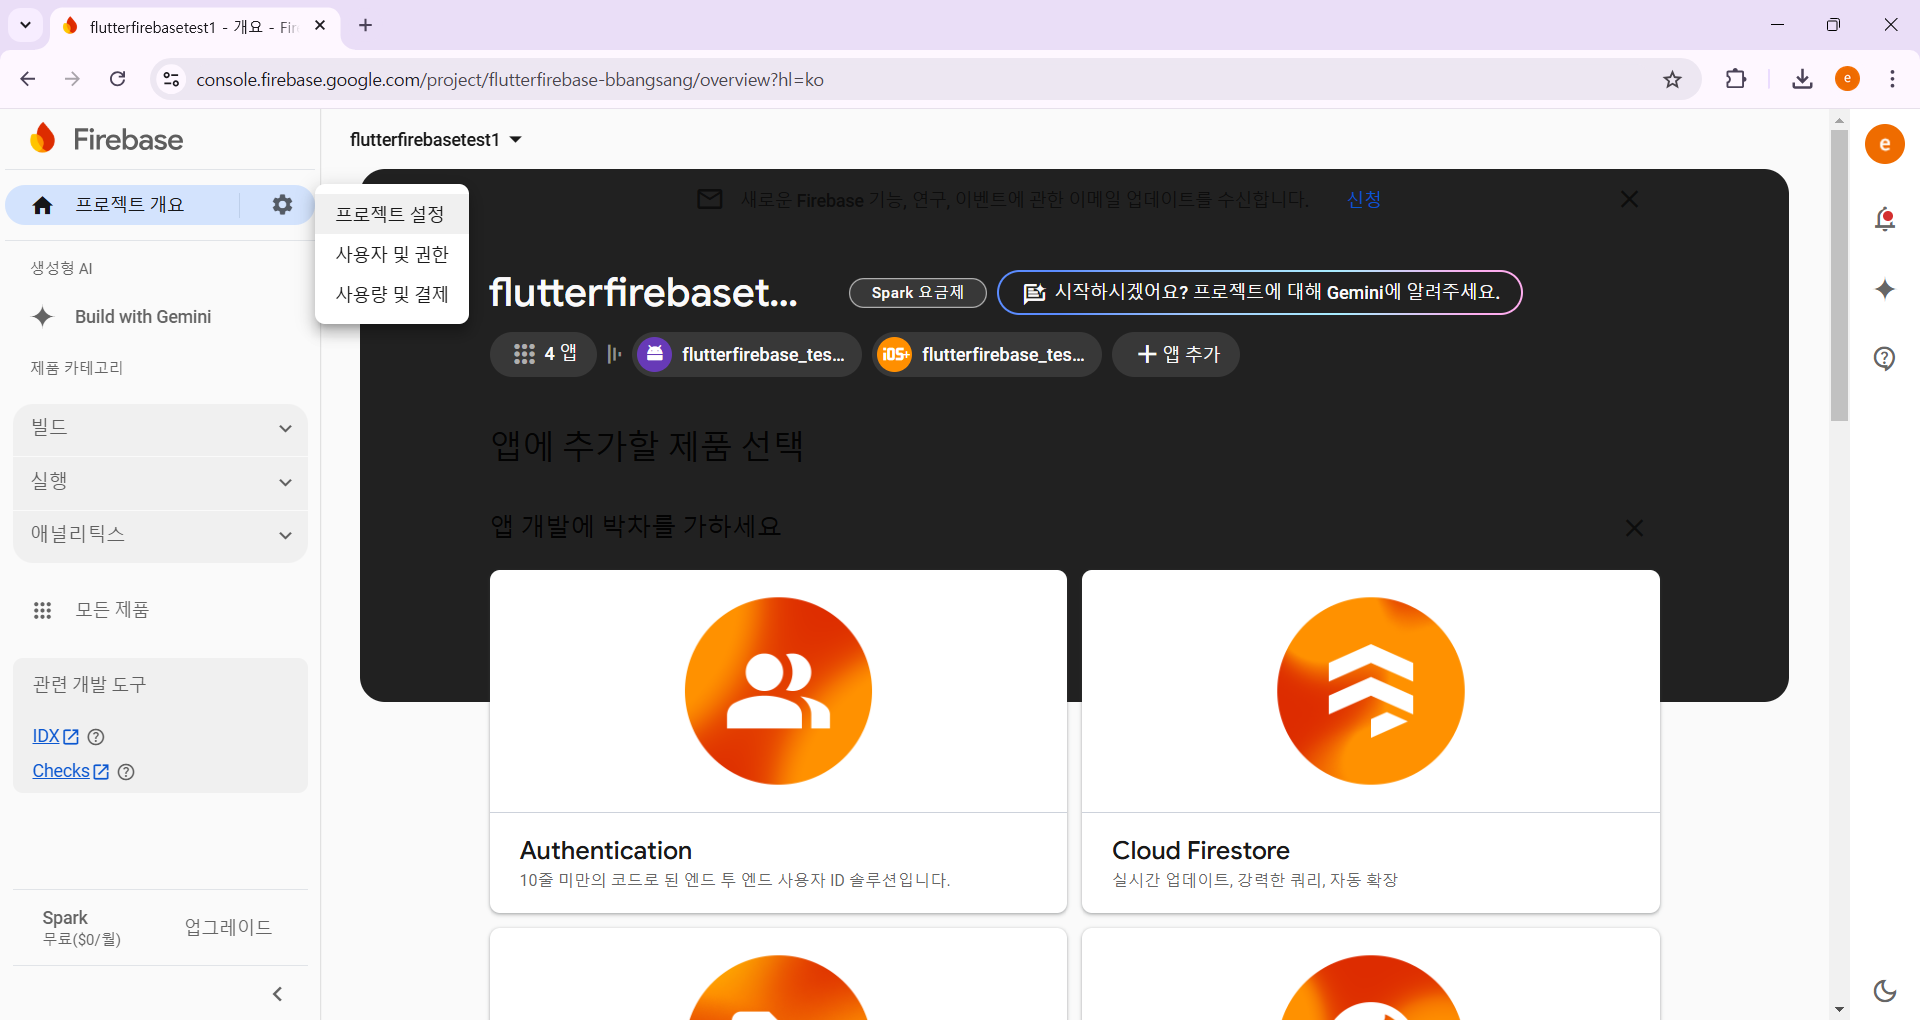The image size is (1920, 1020).
Task: Open Gemini sparkle icon in right panel
Action: click(x=1884, y=289)
